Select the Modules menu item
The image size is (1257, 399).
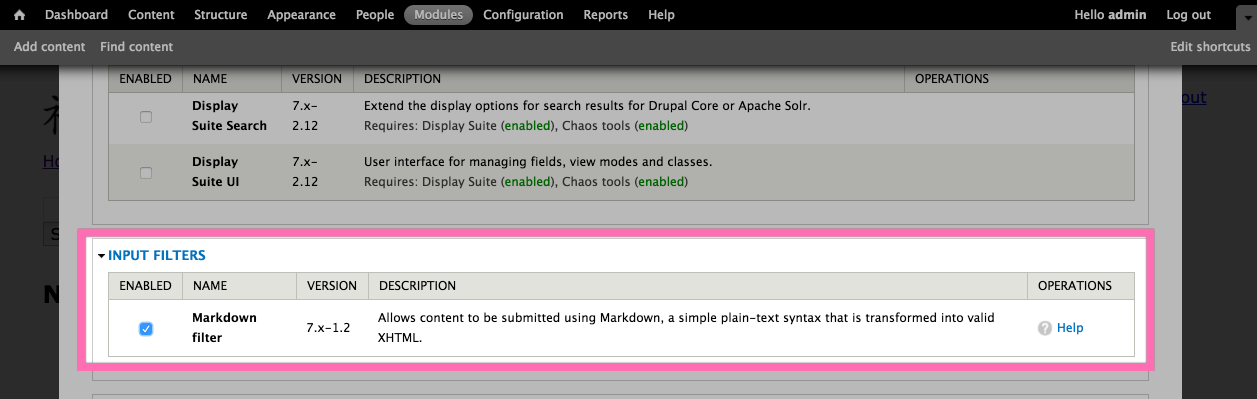438,15
